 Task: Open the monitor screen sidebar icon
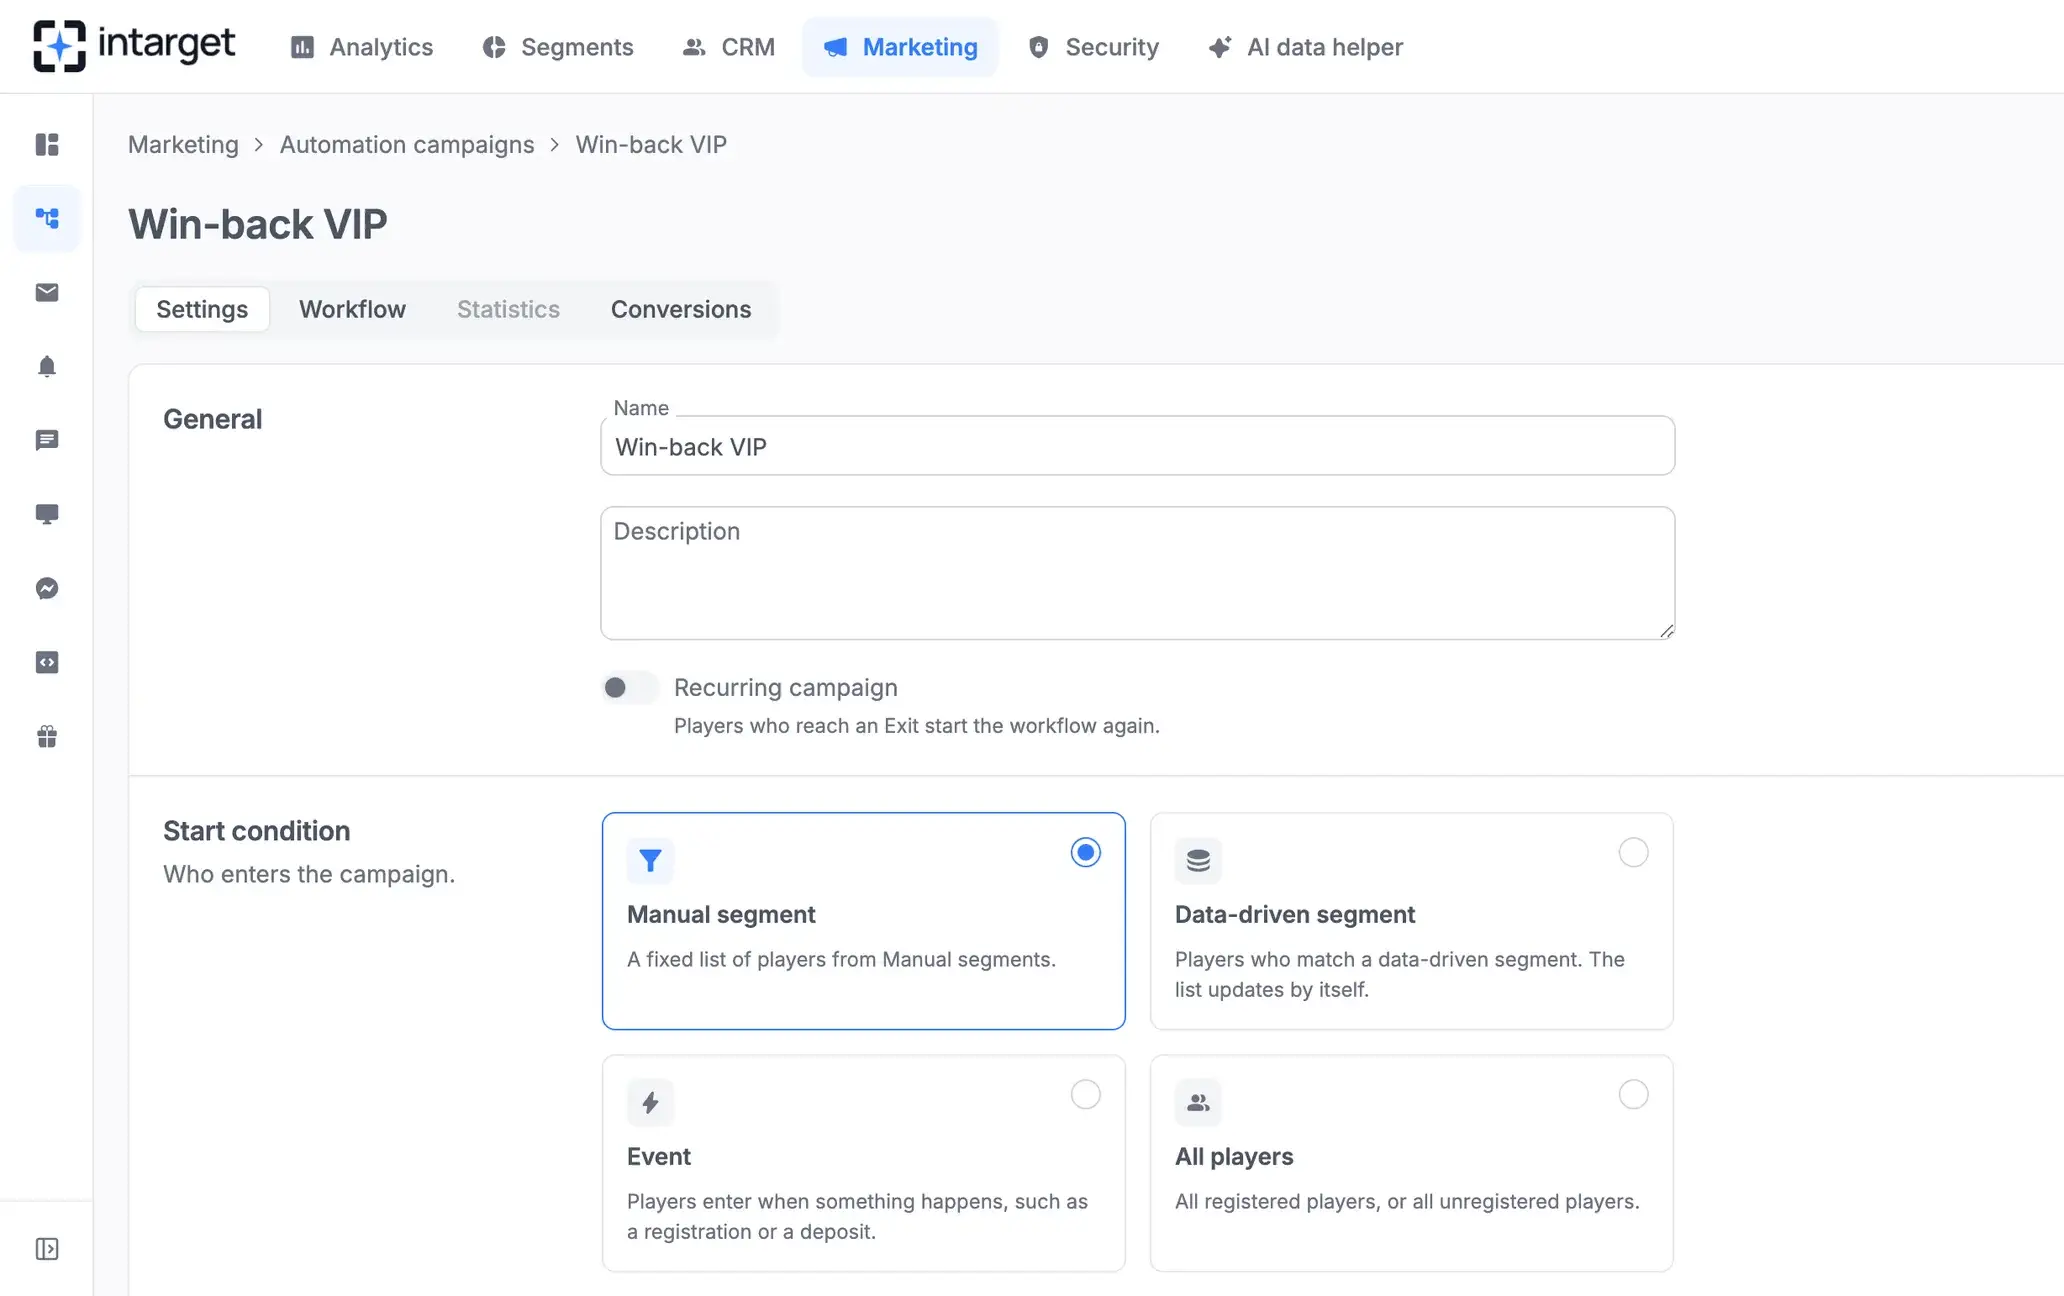tap(47, 514)
